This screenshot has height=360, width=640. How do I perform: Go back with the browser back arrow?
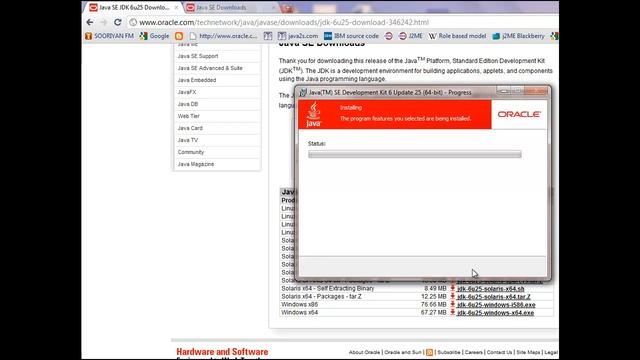[x=90, y=22]
